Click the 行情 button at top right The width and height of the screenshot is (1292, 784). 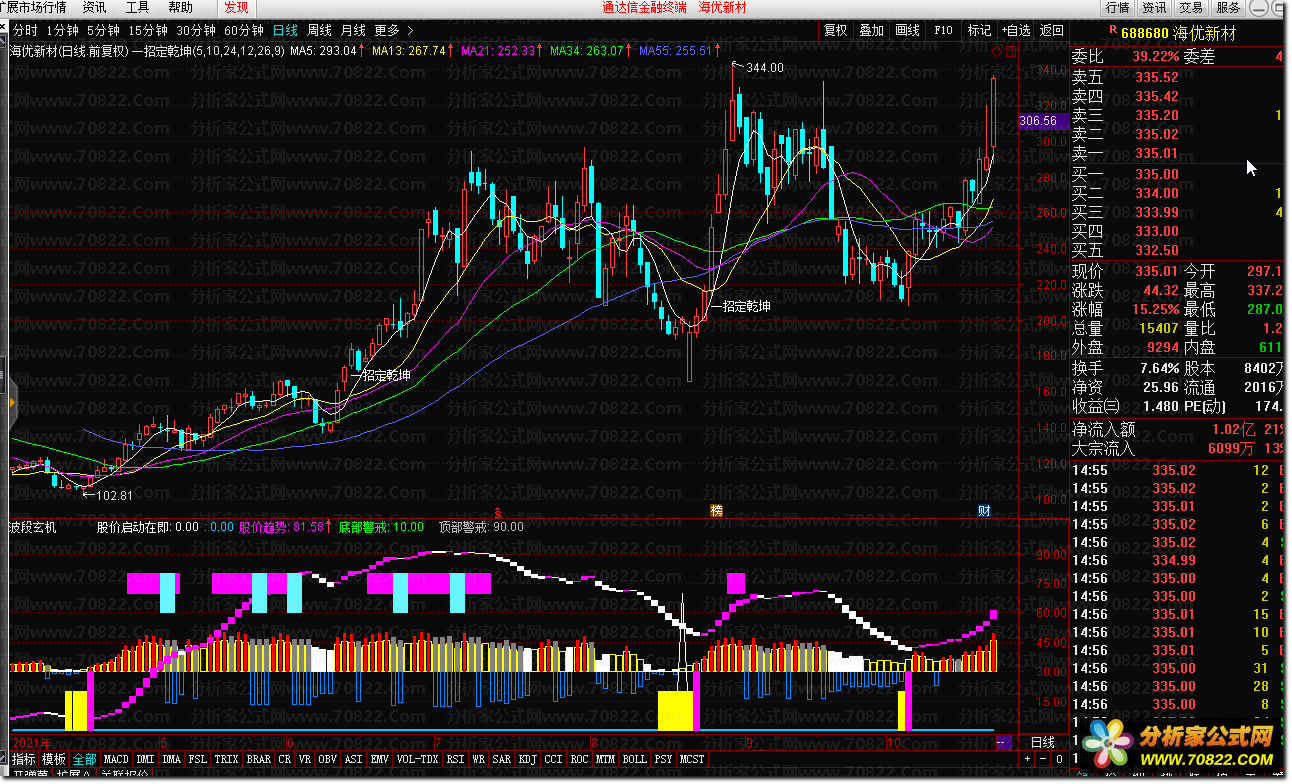(1117, 8)
